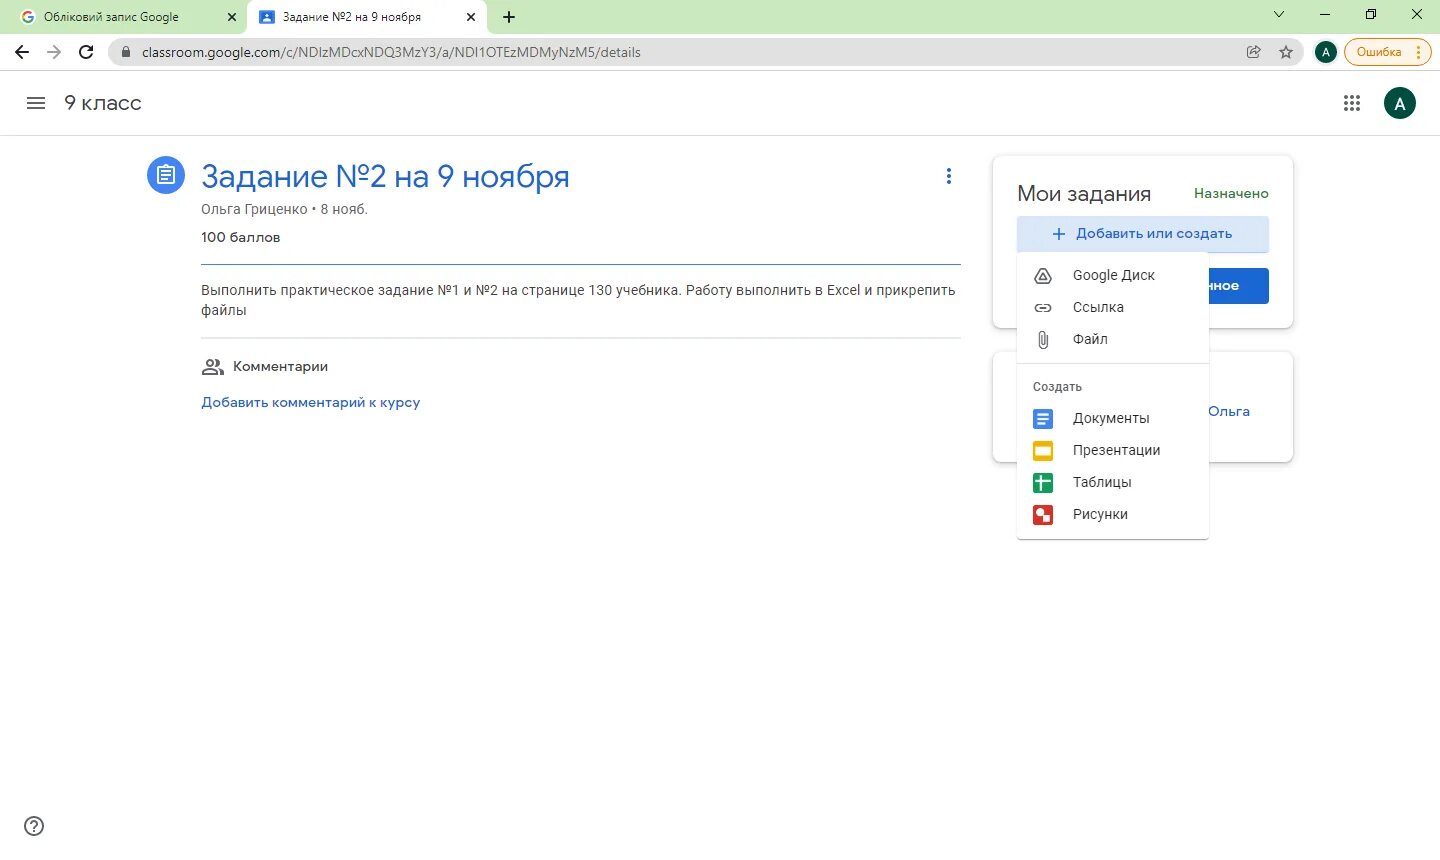Viewport: 1440px width, 860px height.
Task: Click the share page icon in address bar
Action: pyautogui.click(x=1253, y=52)
